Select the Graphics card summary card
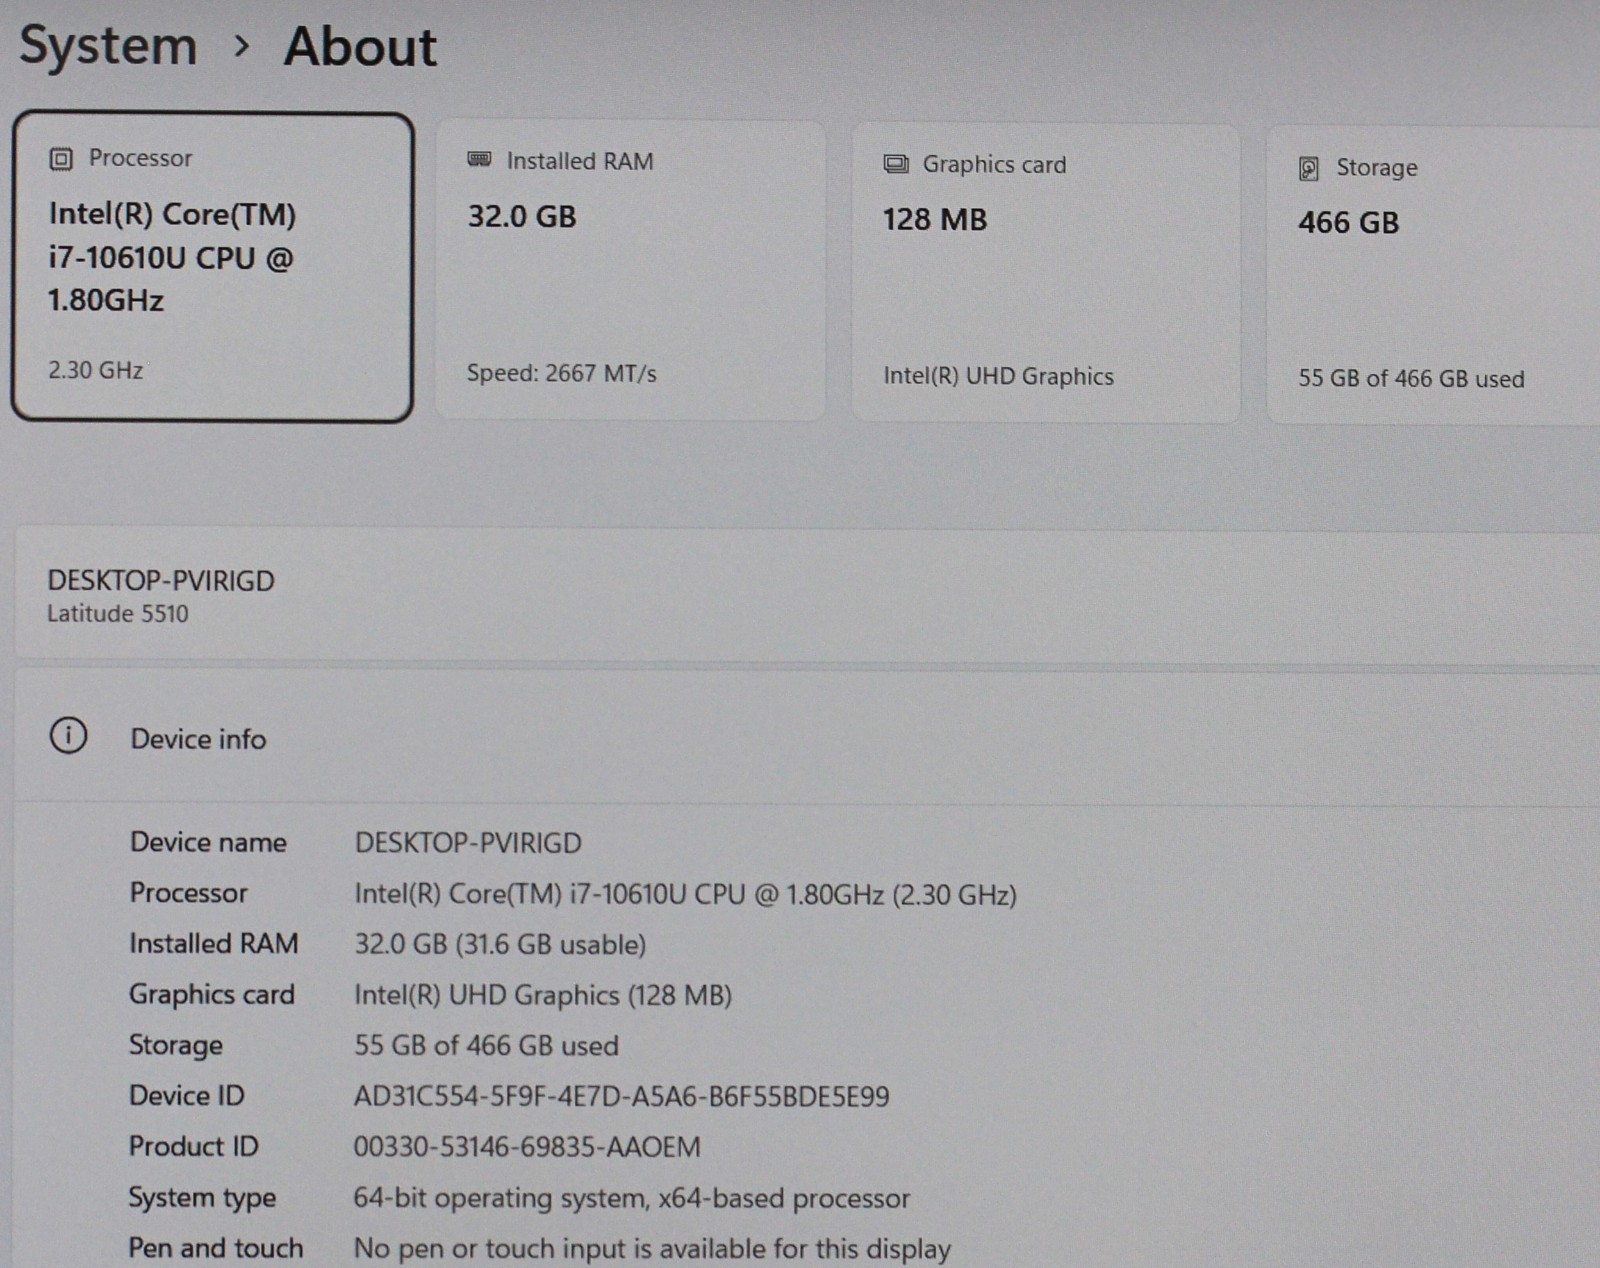This screenshot has height=1268, width=1600. 1045,272
